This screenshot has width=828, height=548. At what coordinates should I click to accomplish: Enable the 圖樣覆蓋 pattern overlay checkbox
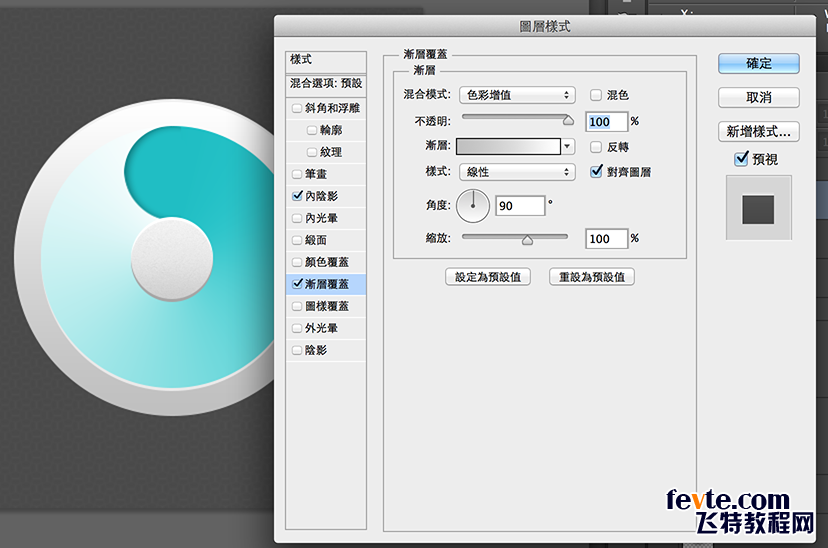297,306
